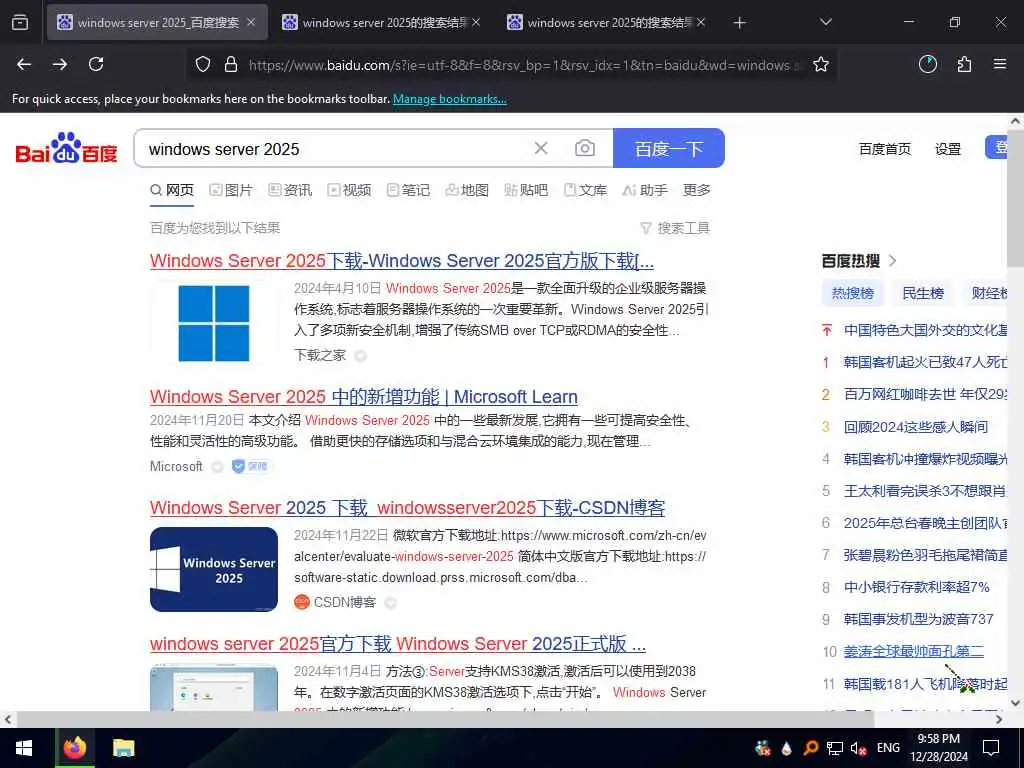The width and height of the screenshot is (1024, 768).
Task: Click the muted speaker volume tray icon
Action: pos(858,748)
